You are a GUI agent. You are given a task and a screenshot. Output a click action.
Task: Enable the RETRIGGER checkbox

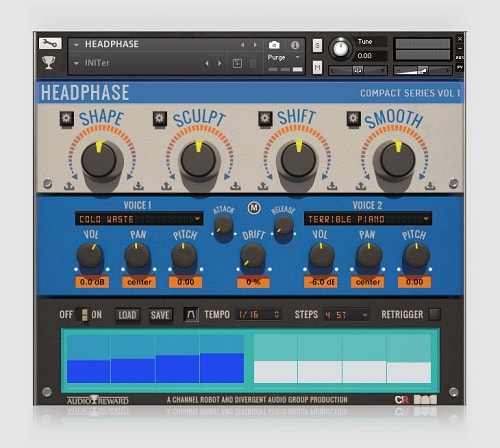coord(434,314)
